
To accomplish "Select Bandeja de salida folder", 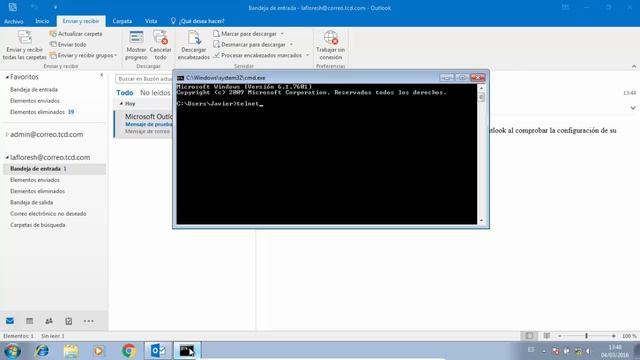I will tap(32, 202).
